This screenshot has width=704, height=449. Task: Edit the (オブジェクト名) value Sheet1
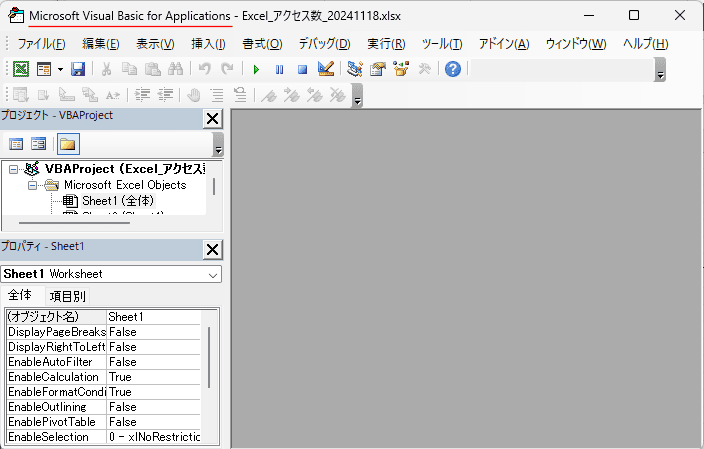tap(154, 317)
